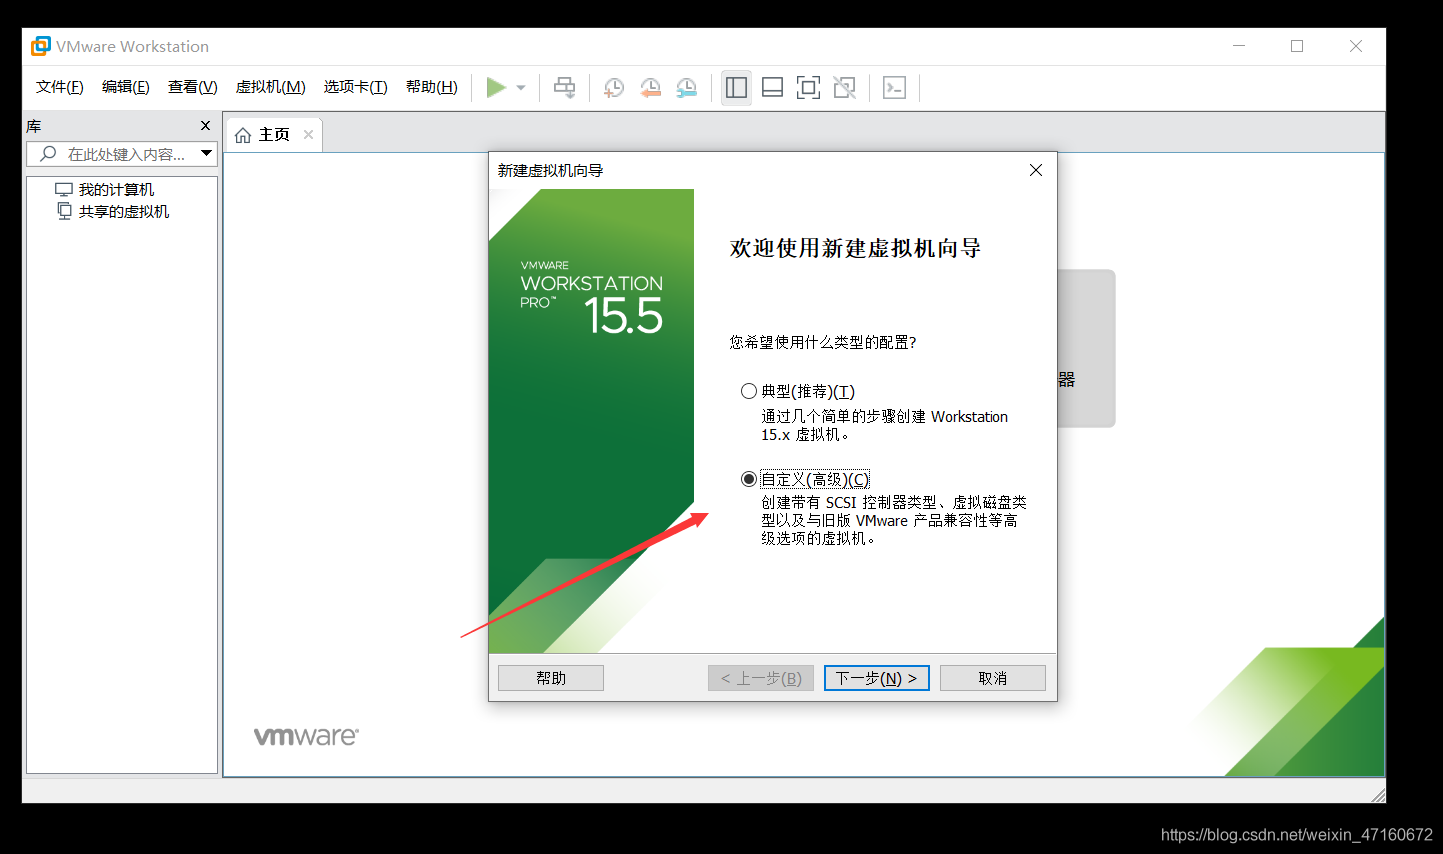Viewport: 1443px width, 854px height.
Task: Focus the library search input field
Action: point(122,154)
